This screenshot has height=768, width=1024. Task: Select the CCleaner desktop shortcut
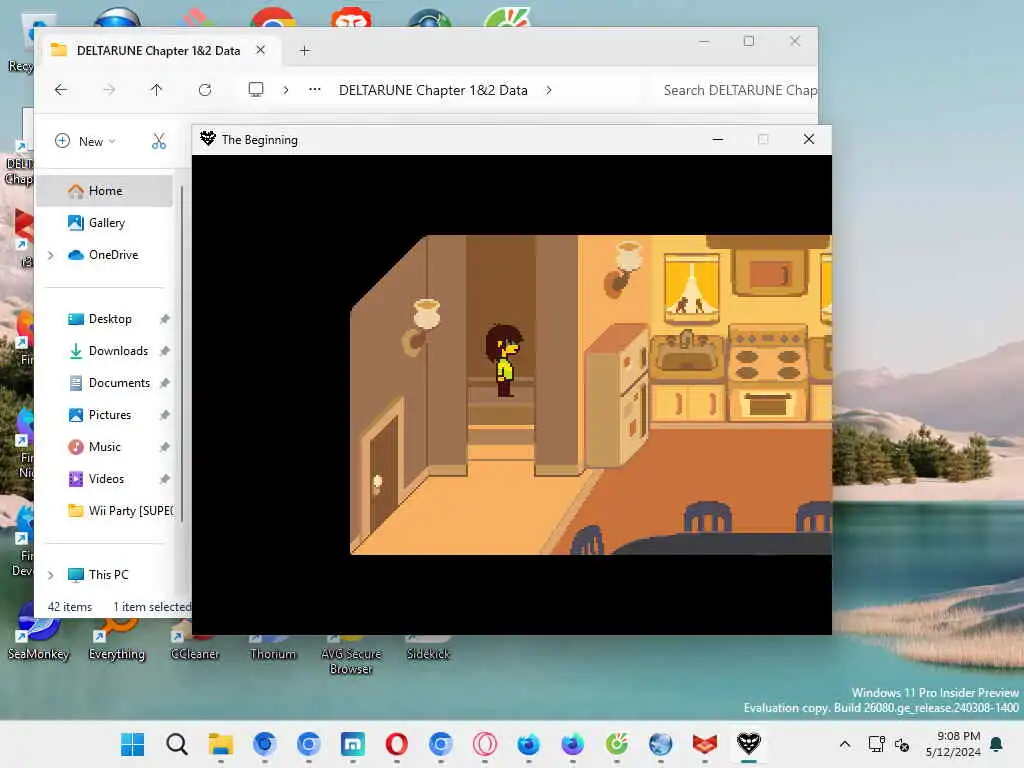(195, 642)
